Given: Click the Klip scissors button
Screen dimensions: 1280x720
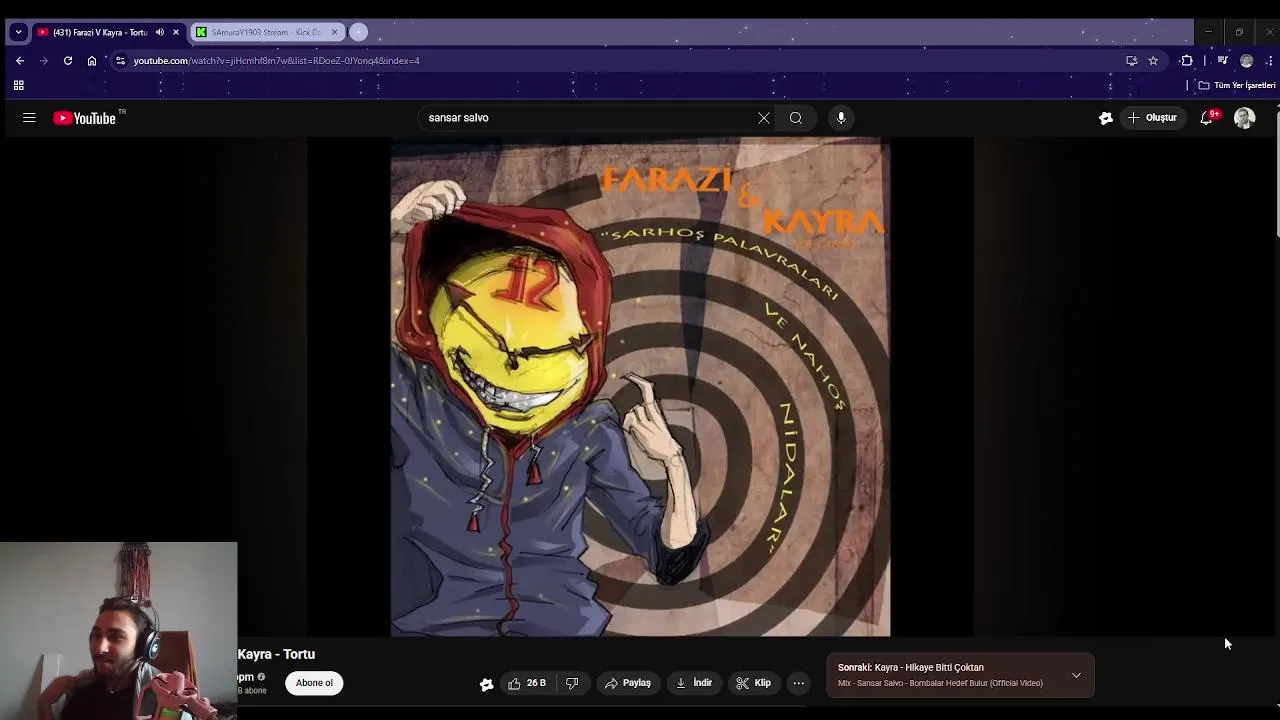Looking at the screenshot, I should pos(753,683).
